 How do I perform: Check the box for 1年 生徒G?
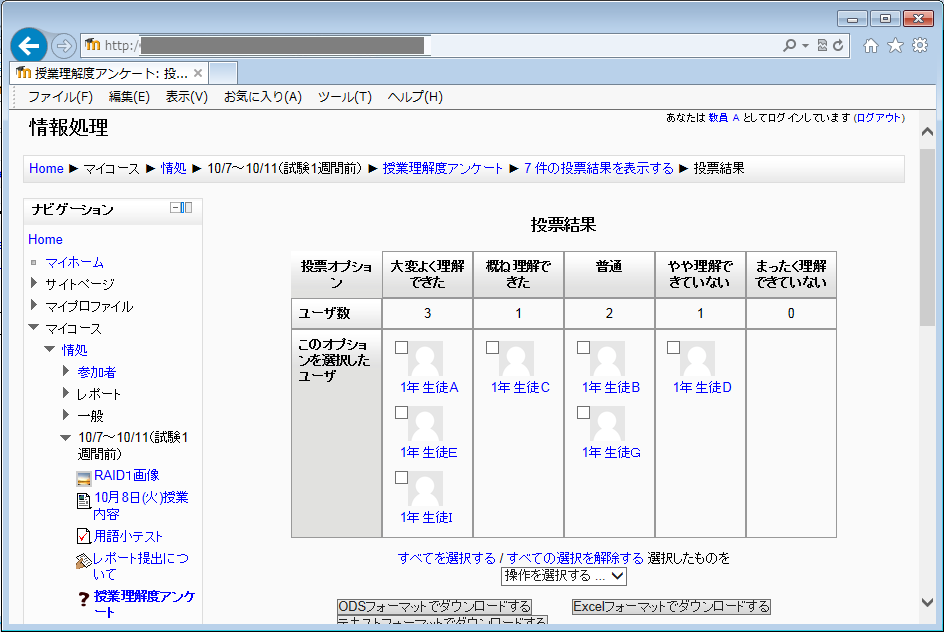pyautogui.click(x=583, y=412)
